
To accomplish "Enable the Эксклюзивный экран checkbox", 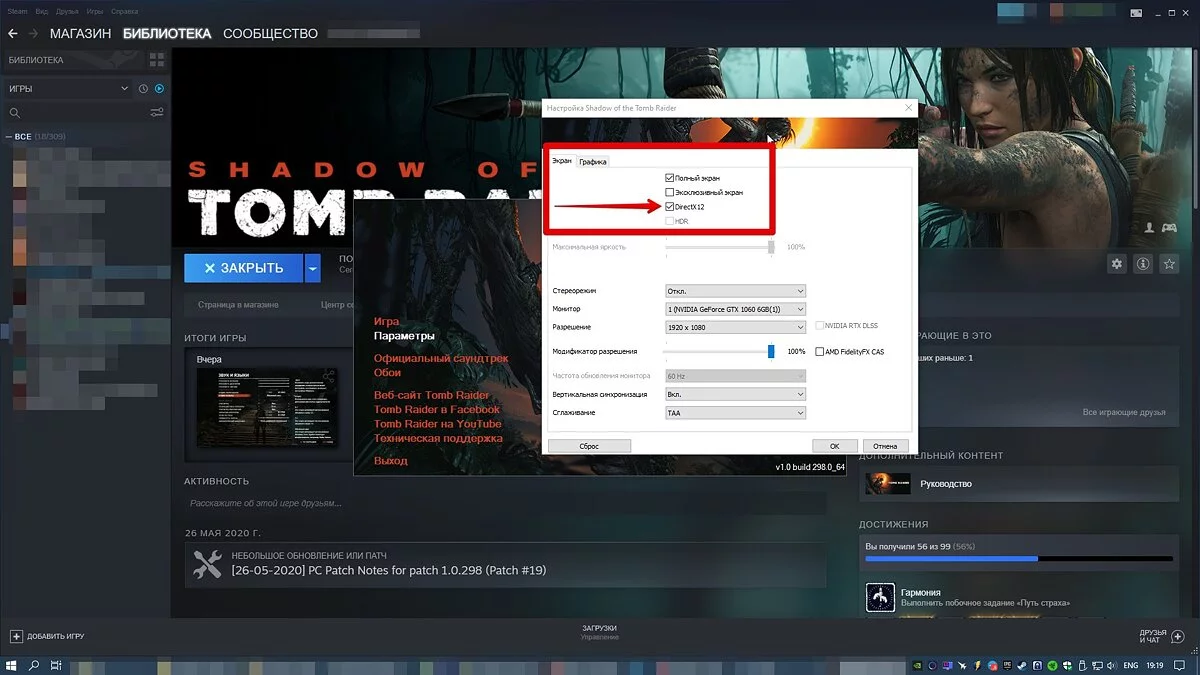I will click(x=670, y=192).
